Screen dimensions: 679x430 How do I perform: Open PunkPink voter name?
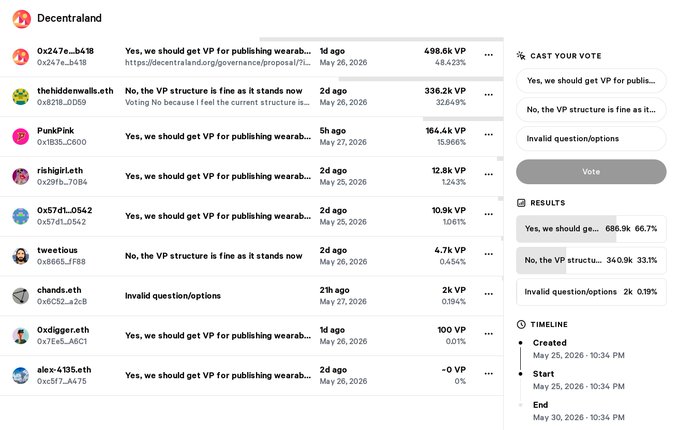[x=55, y=131]
